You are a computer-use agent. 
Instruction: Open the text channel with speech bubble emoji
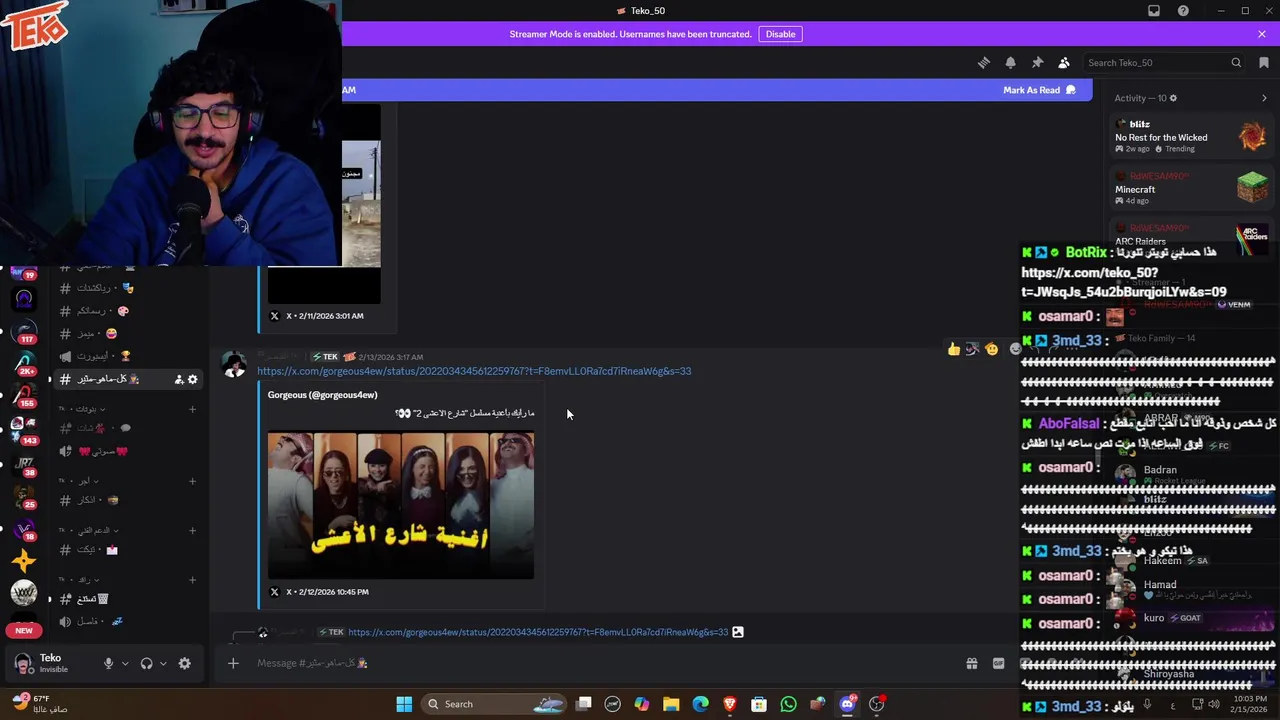click(129, 428)
